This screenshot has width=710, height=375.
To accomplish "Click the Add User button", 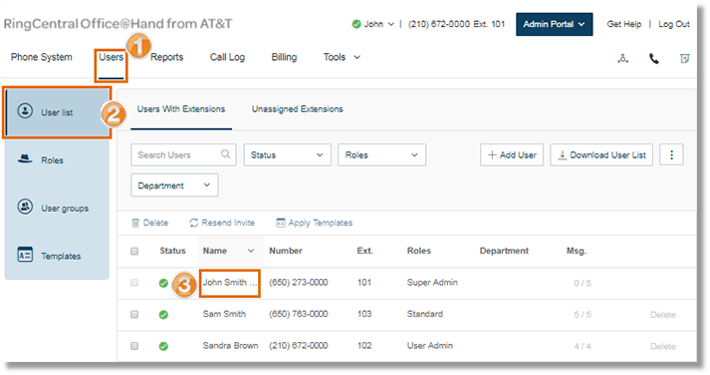I will (x=512, y=155).
